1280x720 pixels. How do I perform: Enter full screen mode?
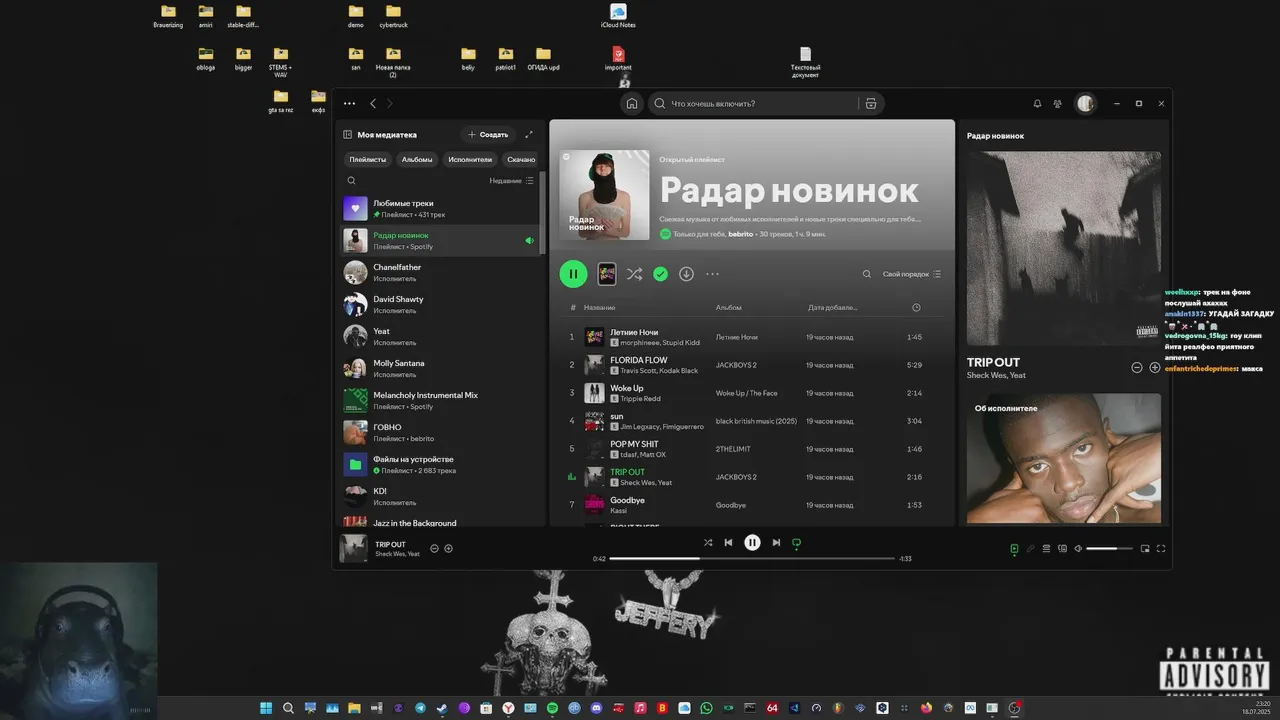tap(1161, 548)
